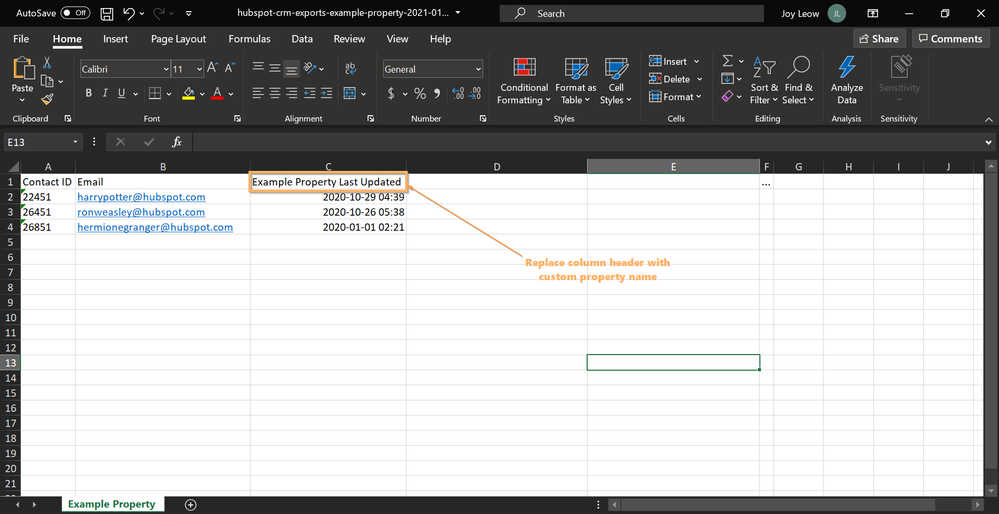Toggle horizontal Center alignment

(x=275, y=94)
